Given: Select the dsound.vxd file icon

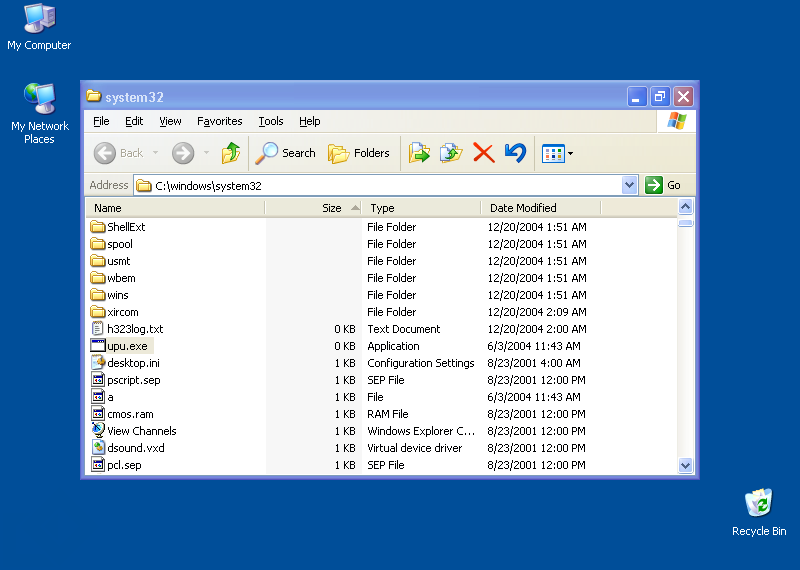Looking at the screenshot, I should click(x=97, y=448).
